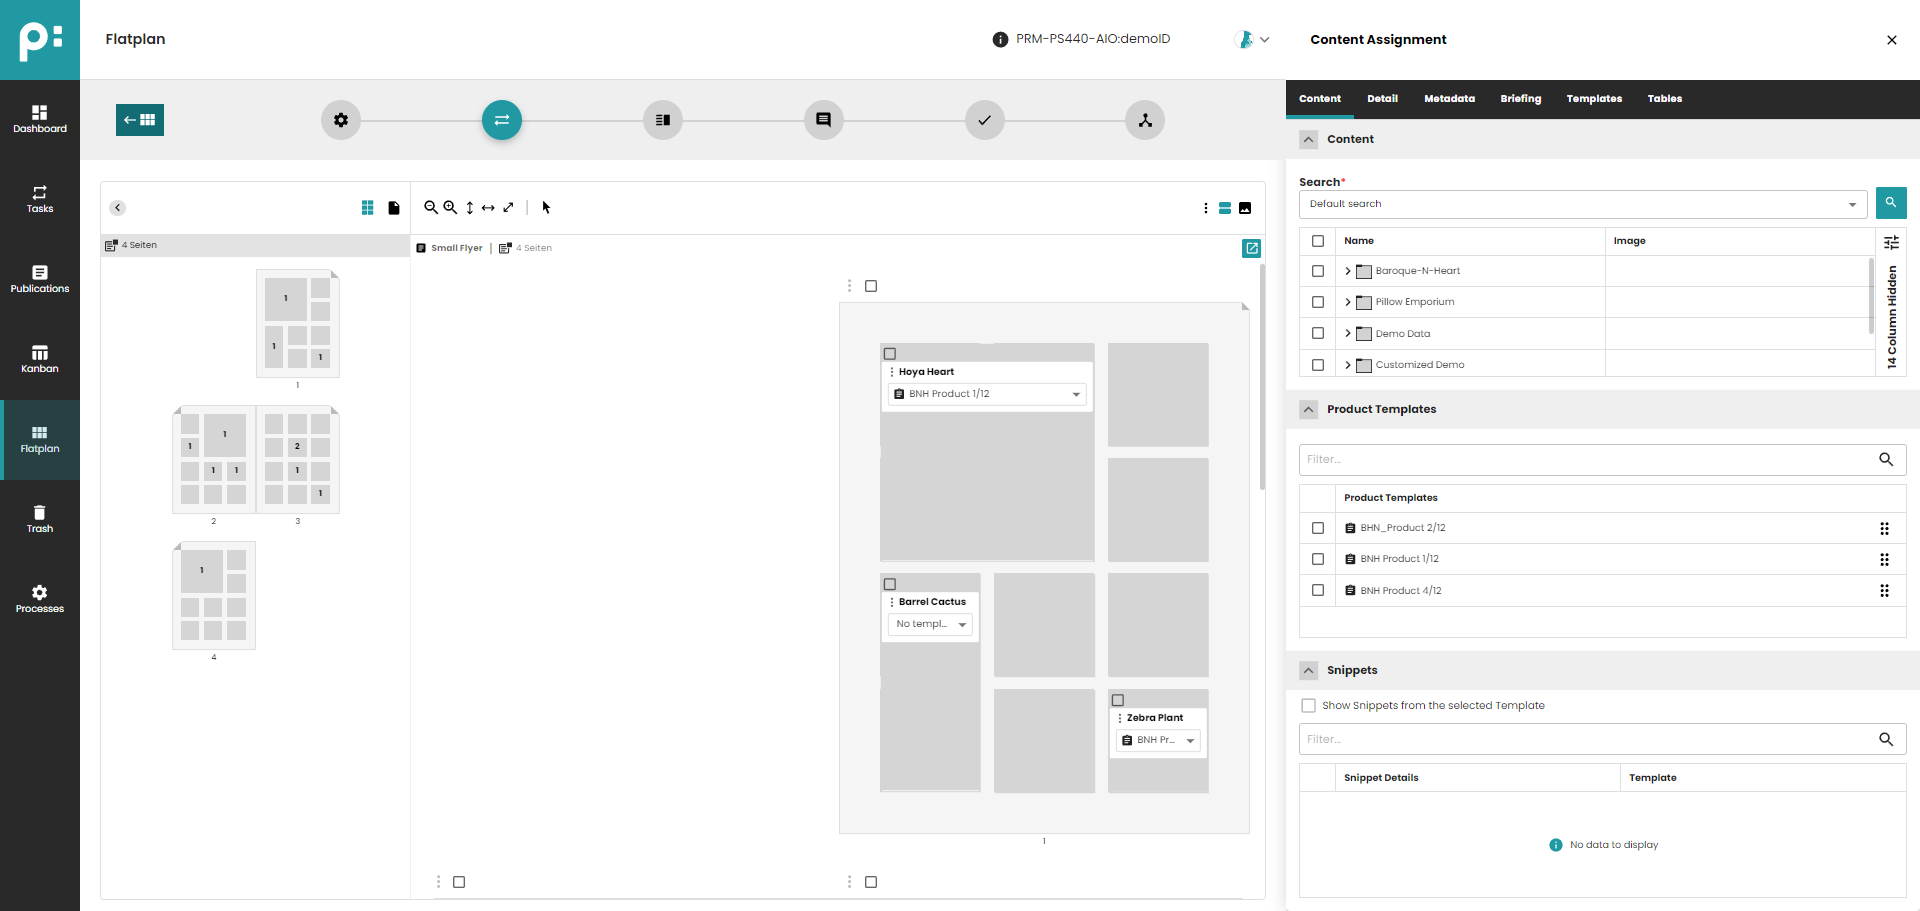The height and width of the screenshot is (911, 1920).
Task: Click the checkmark approval step icon
Action: (984, 120)
